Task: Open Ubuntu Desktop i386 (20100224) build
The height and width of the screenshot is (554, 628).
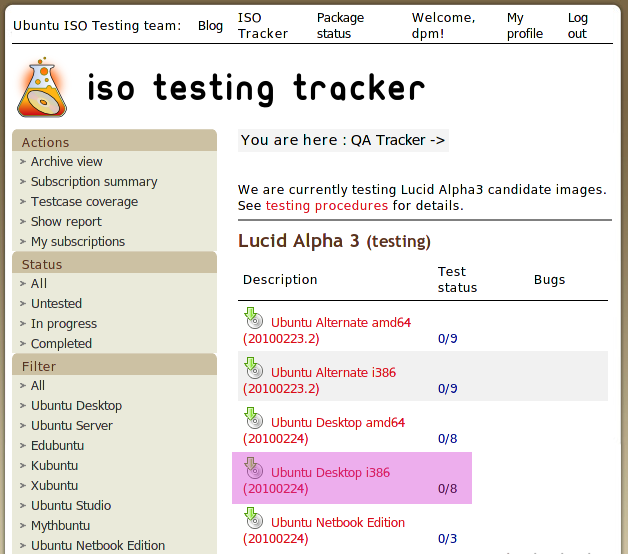Action: 316,481
